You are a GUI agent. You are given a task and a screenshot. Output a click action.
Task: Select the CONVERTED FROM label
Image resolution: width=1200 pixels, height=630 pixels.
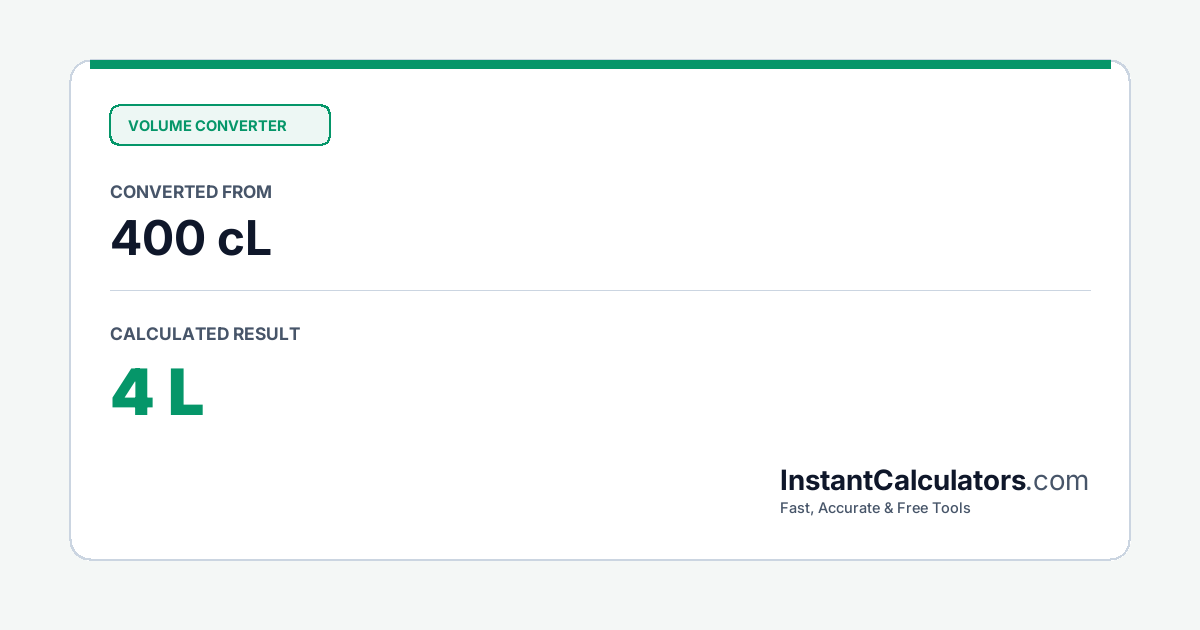(x=191, y=192)
